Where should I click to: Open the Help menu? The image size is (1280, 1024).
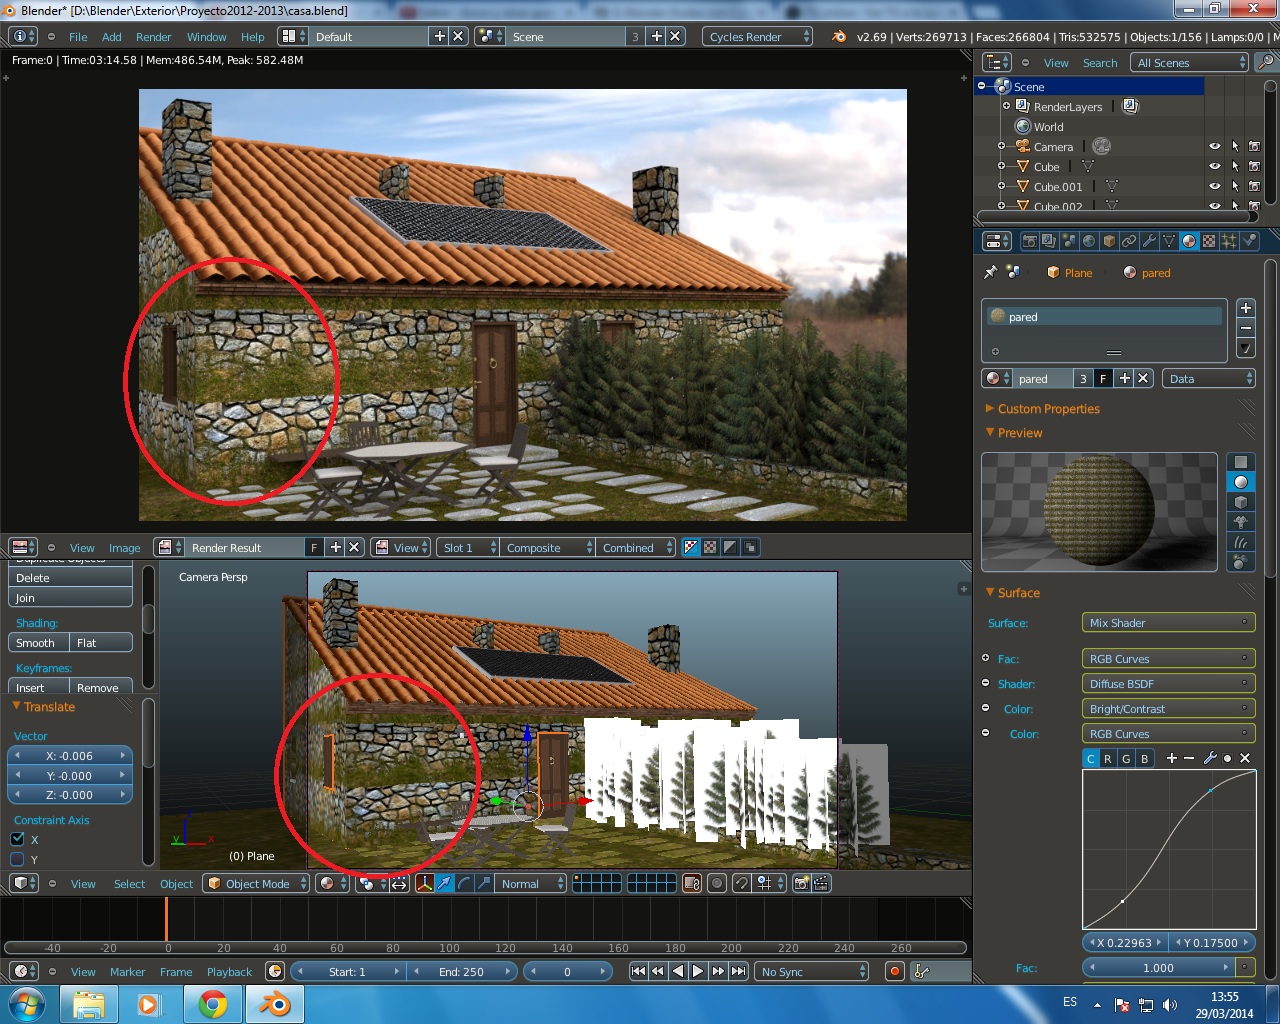tap(252, 36)
